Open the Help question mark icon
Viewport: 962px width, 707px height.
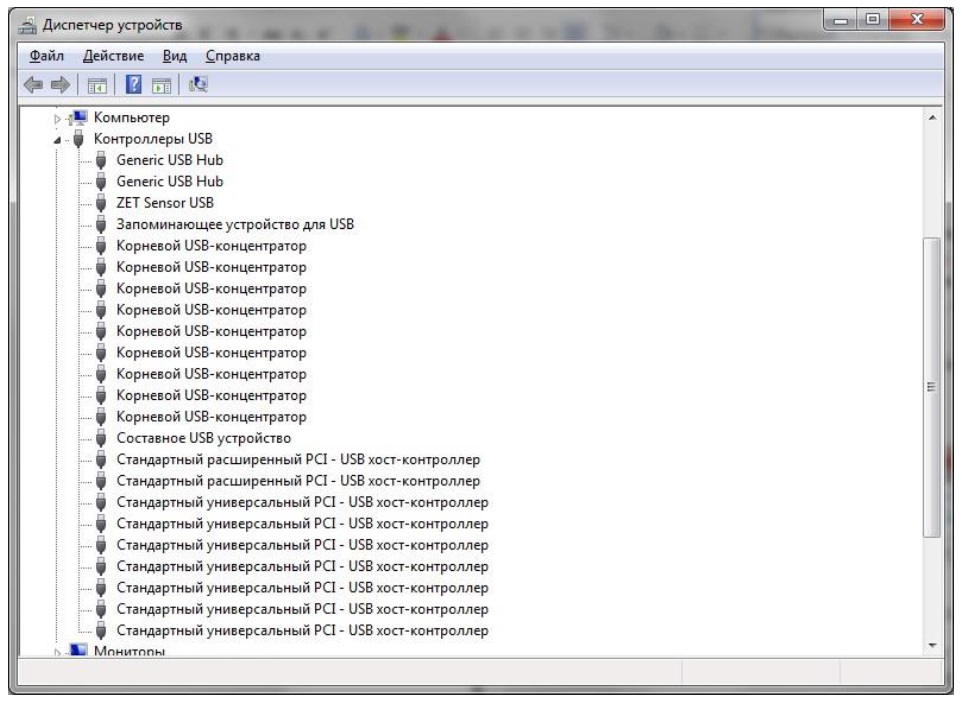coord(133,84)
